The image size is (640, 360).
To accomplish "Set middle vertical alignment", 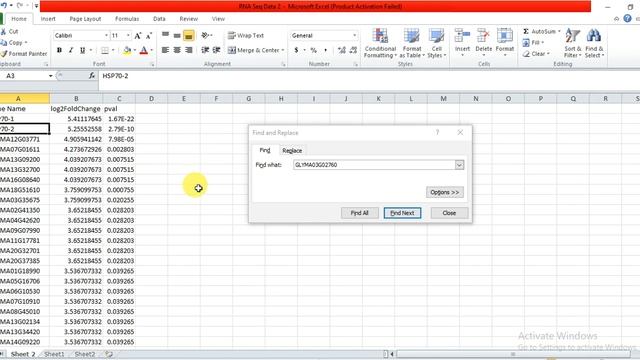I will pyautogui.click(x=177, y=36).
